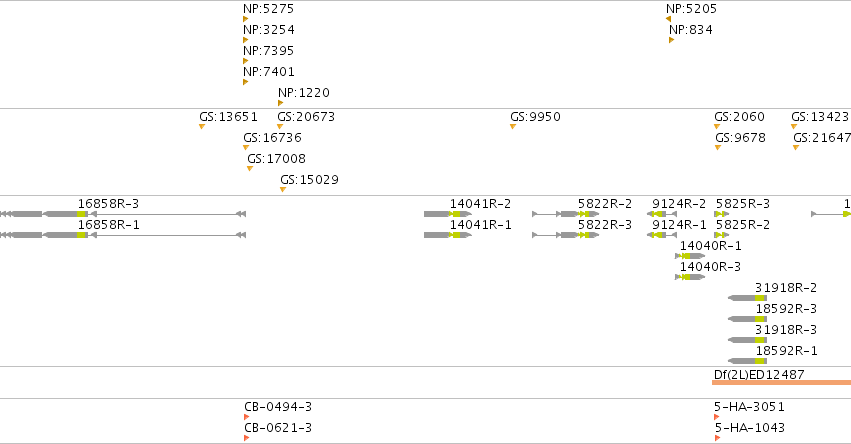
Task: Click the left-pointing triangle under NP:5205
Action: coord(669,19)
